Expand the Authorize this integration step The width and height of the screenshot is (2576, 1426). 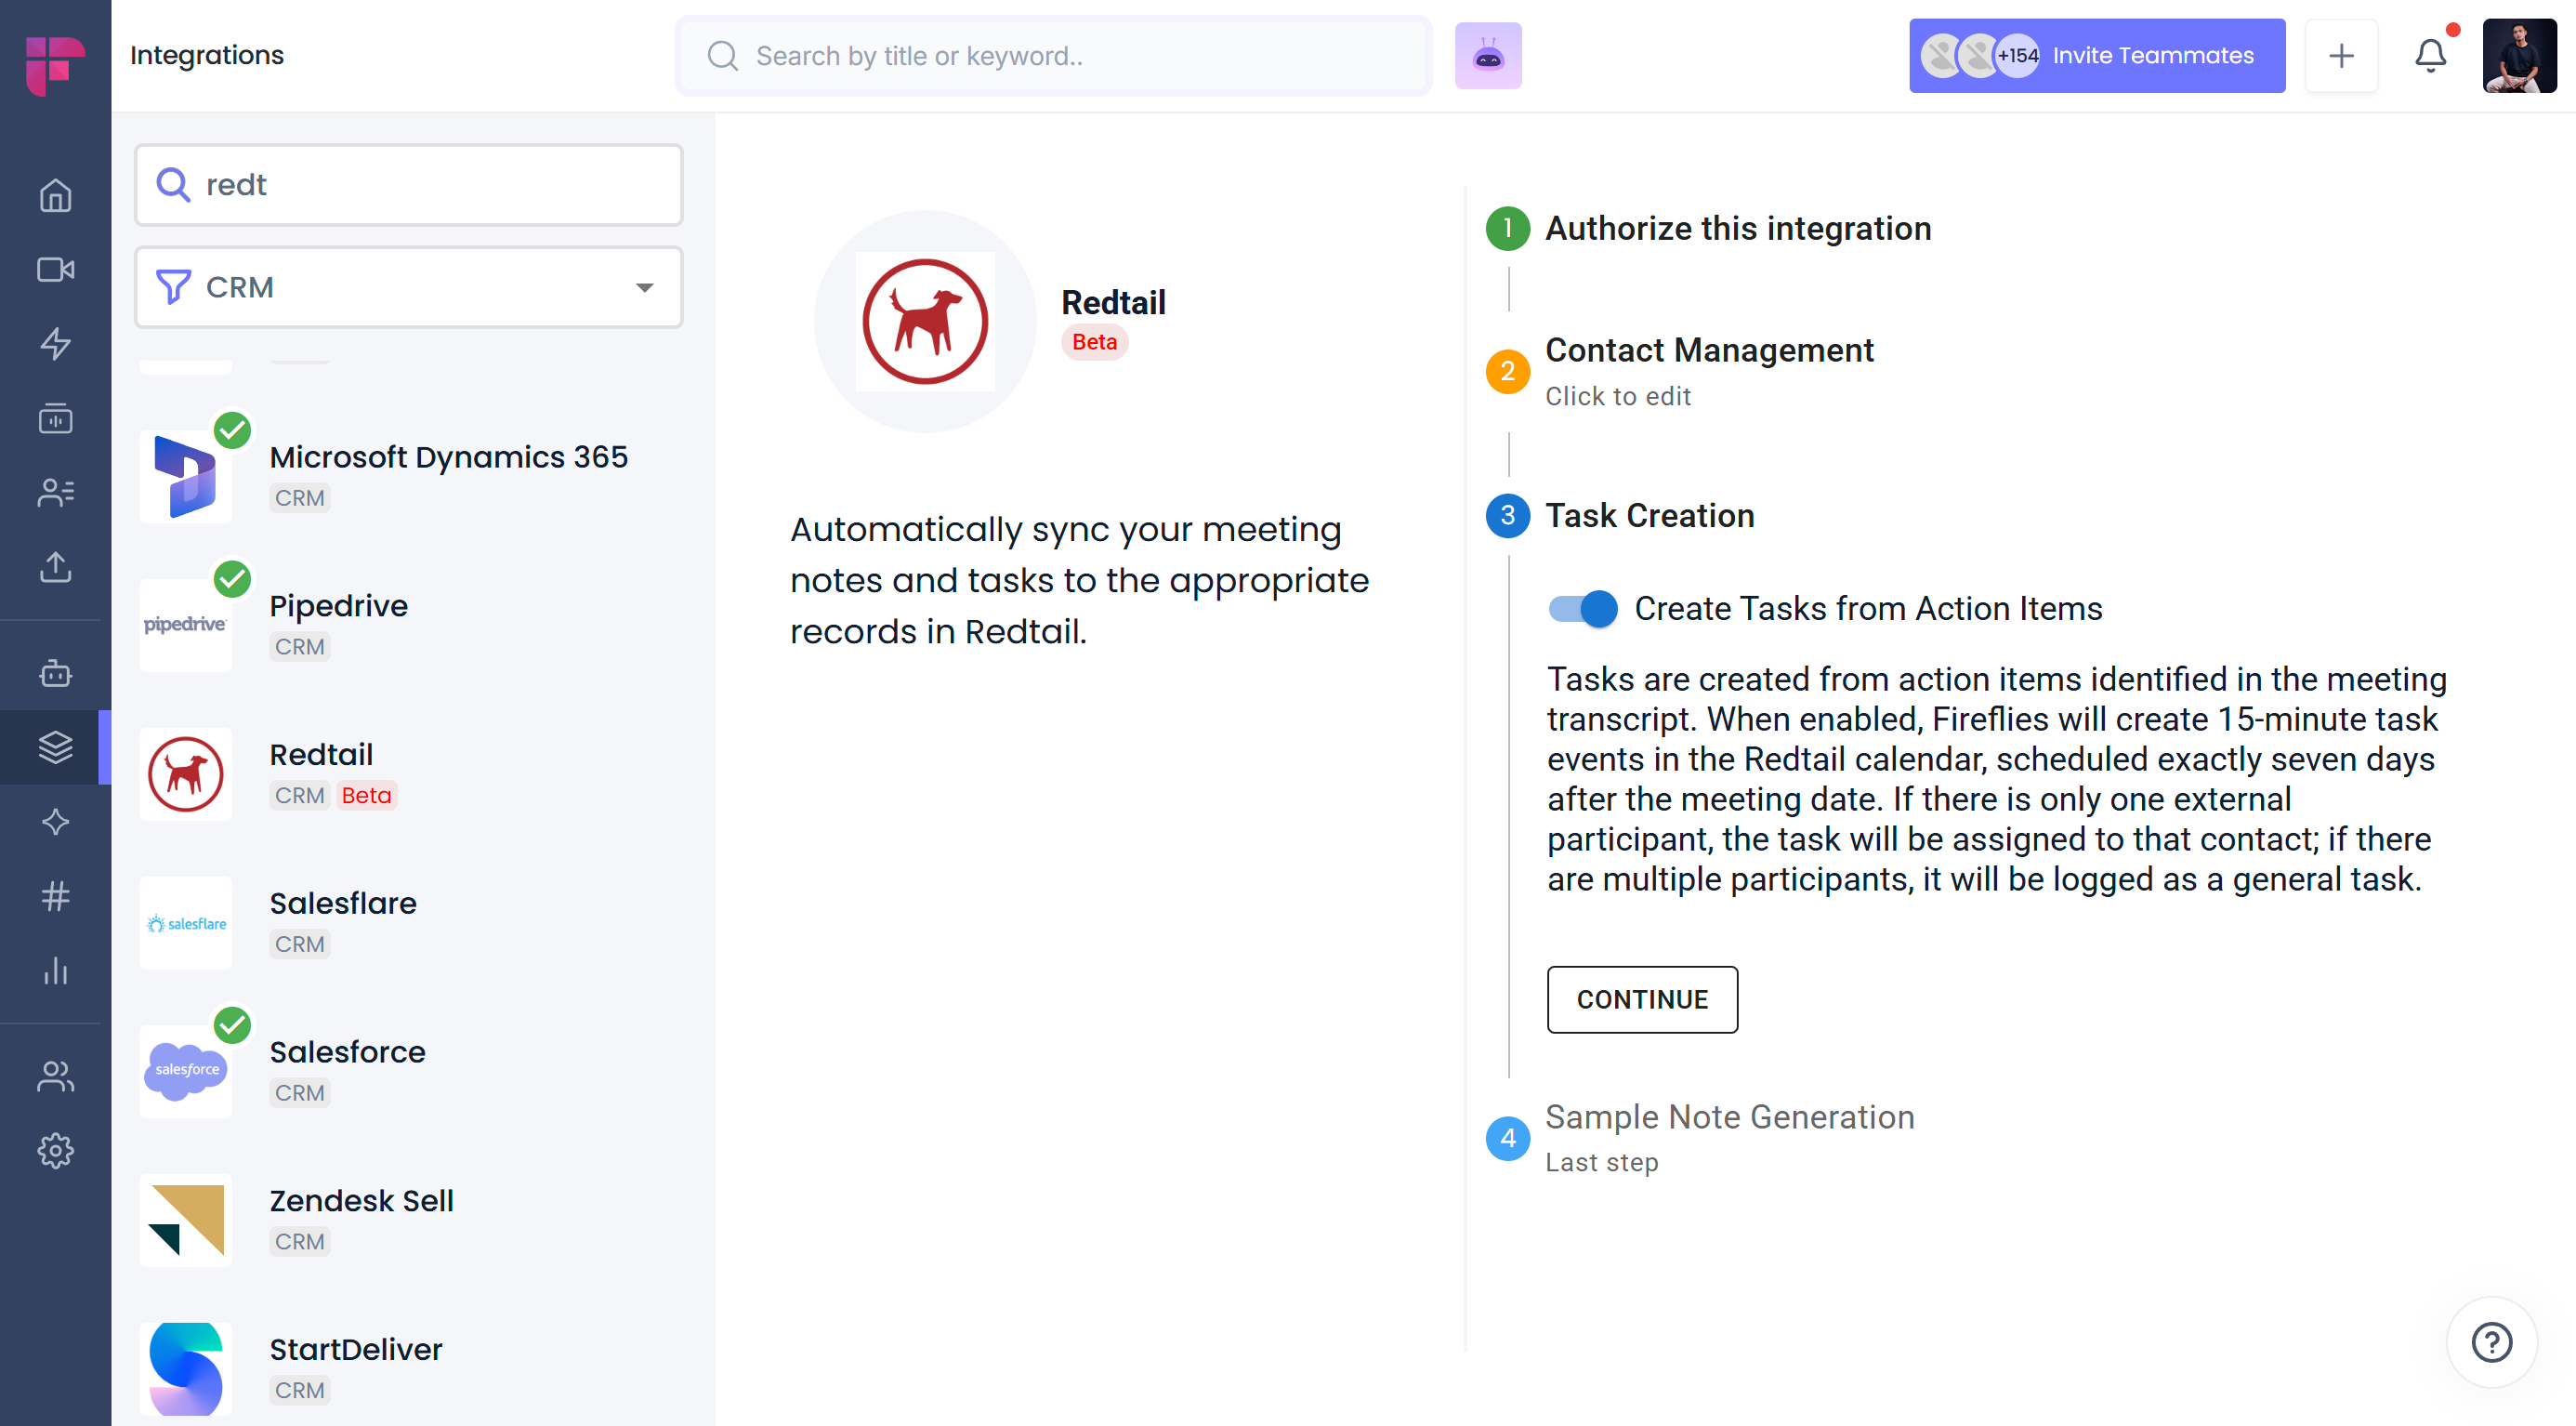click(x=1738, y=229)
